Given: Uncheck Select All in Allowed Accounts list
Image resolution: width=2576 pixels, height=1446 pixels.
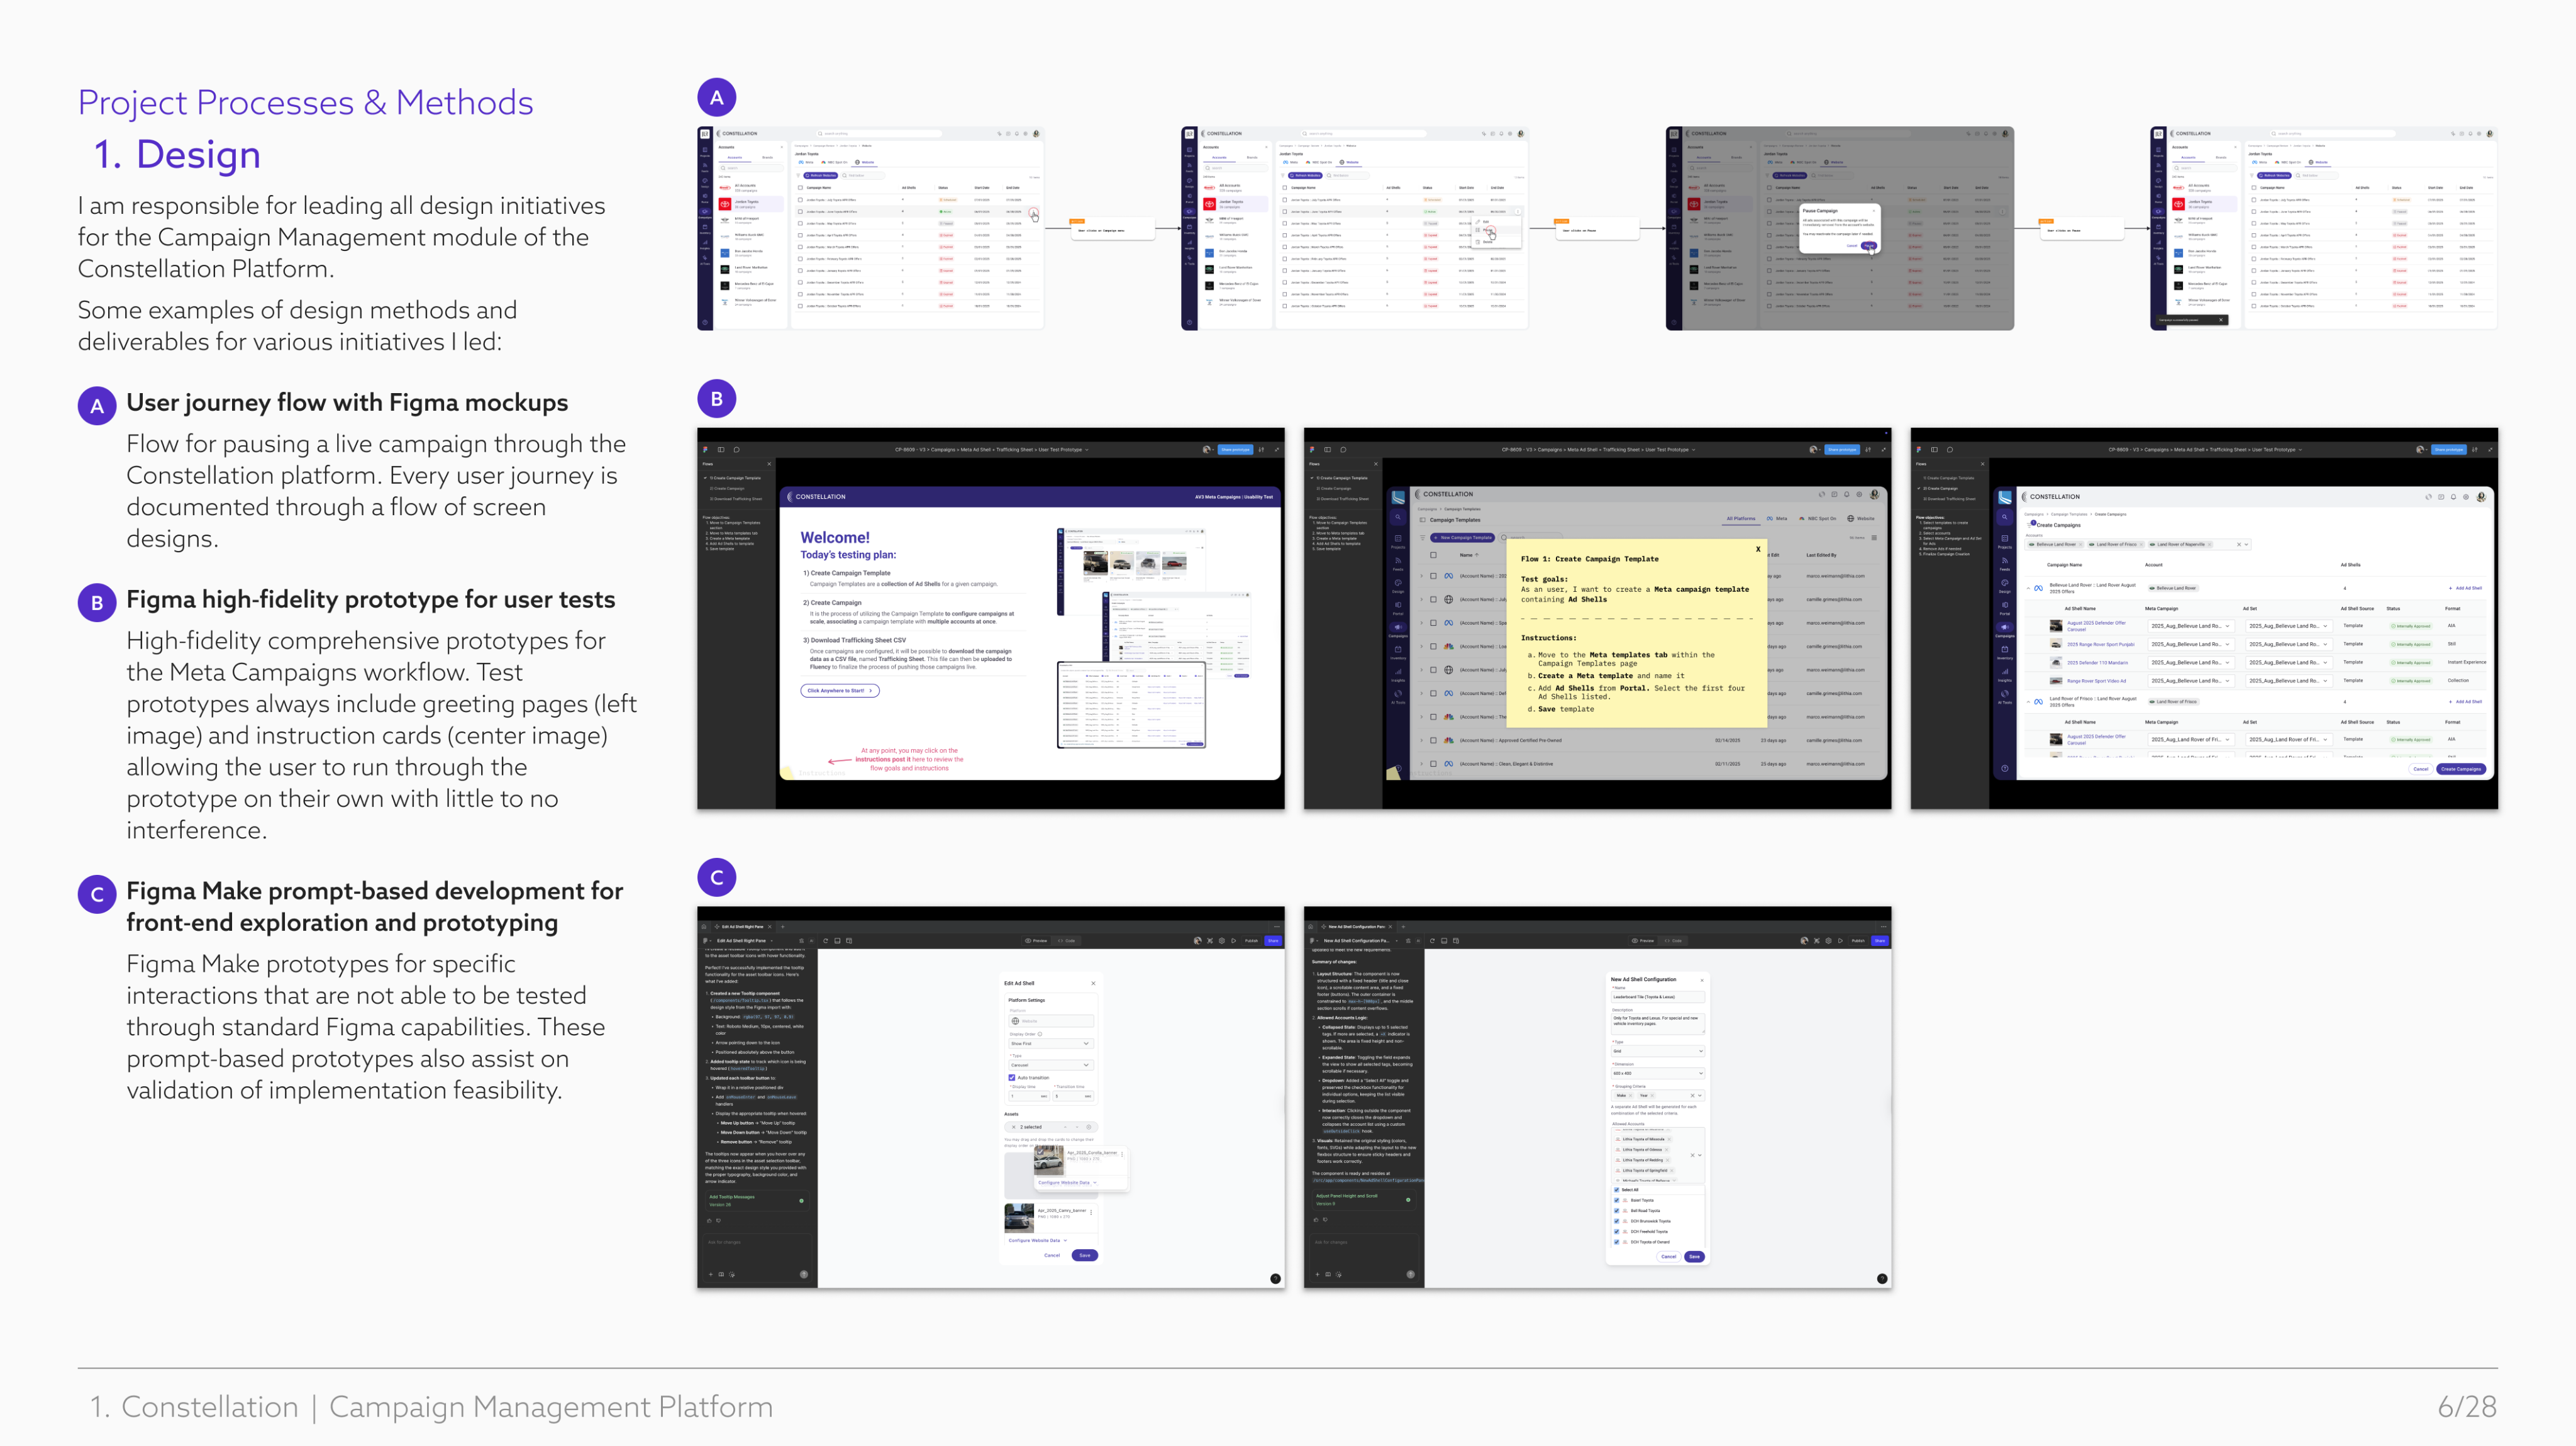Looking at the screenshot, I should [1616, 1189].
